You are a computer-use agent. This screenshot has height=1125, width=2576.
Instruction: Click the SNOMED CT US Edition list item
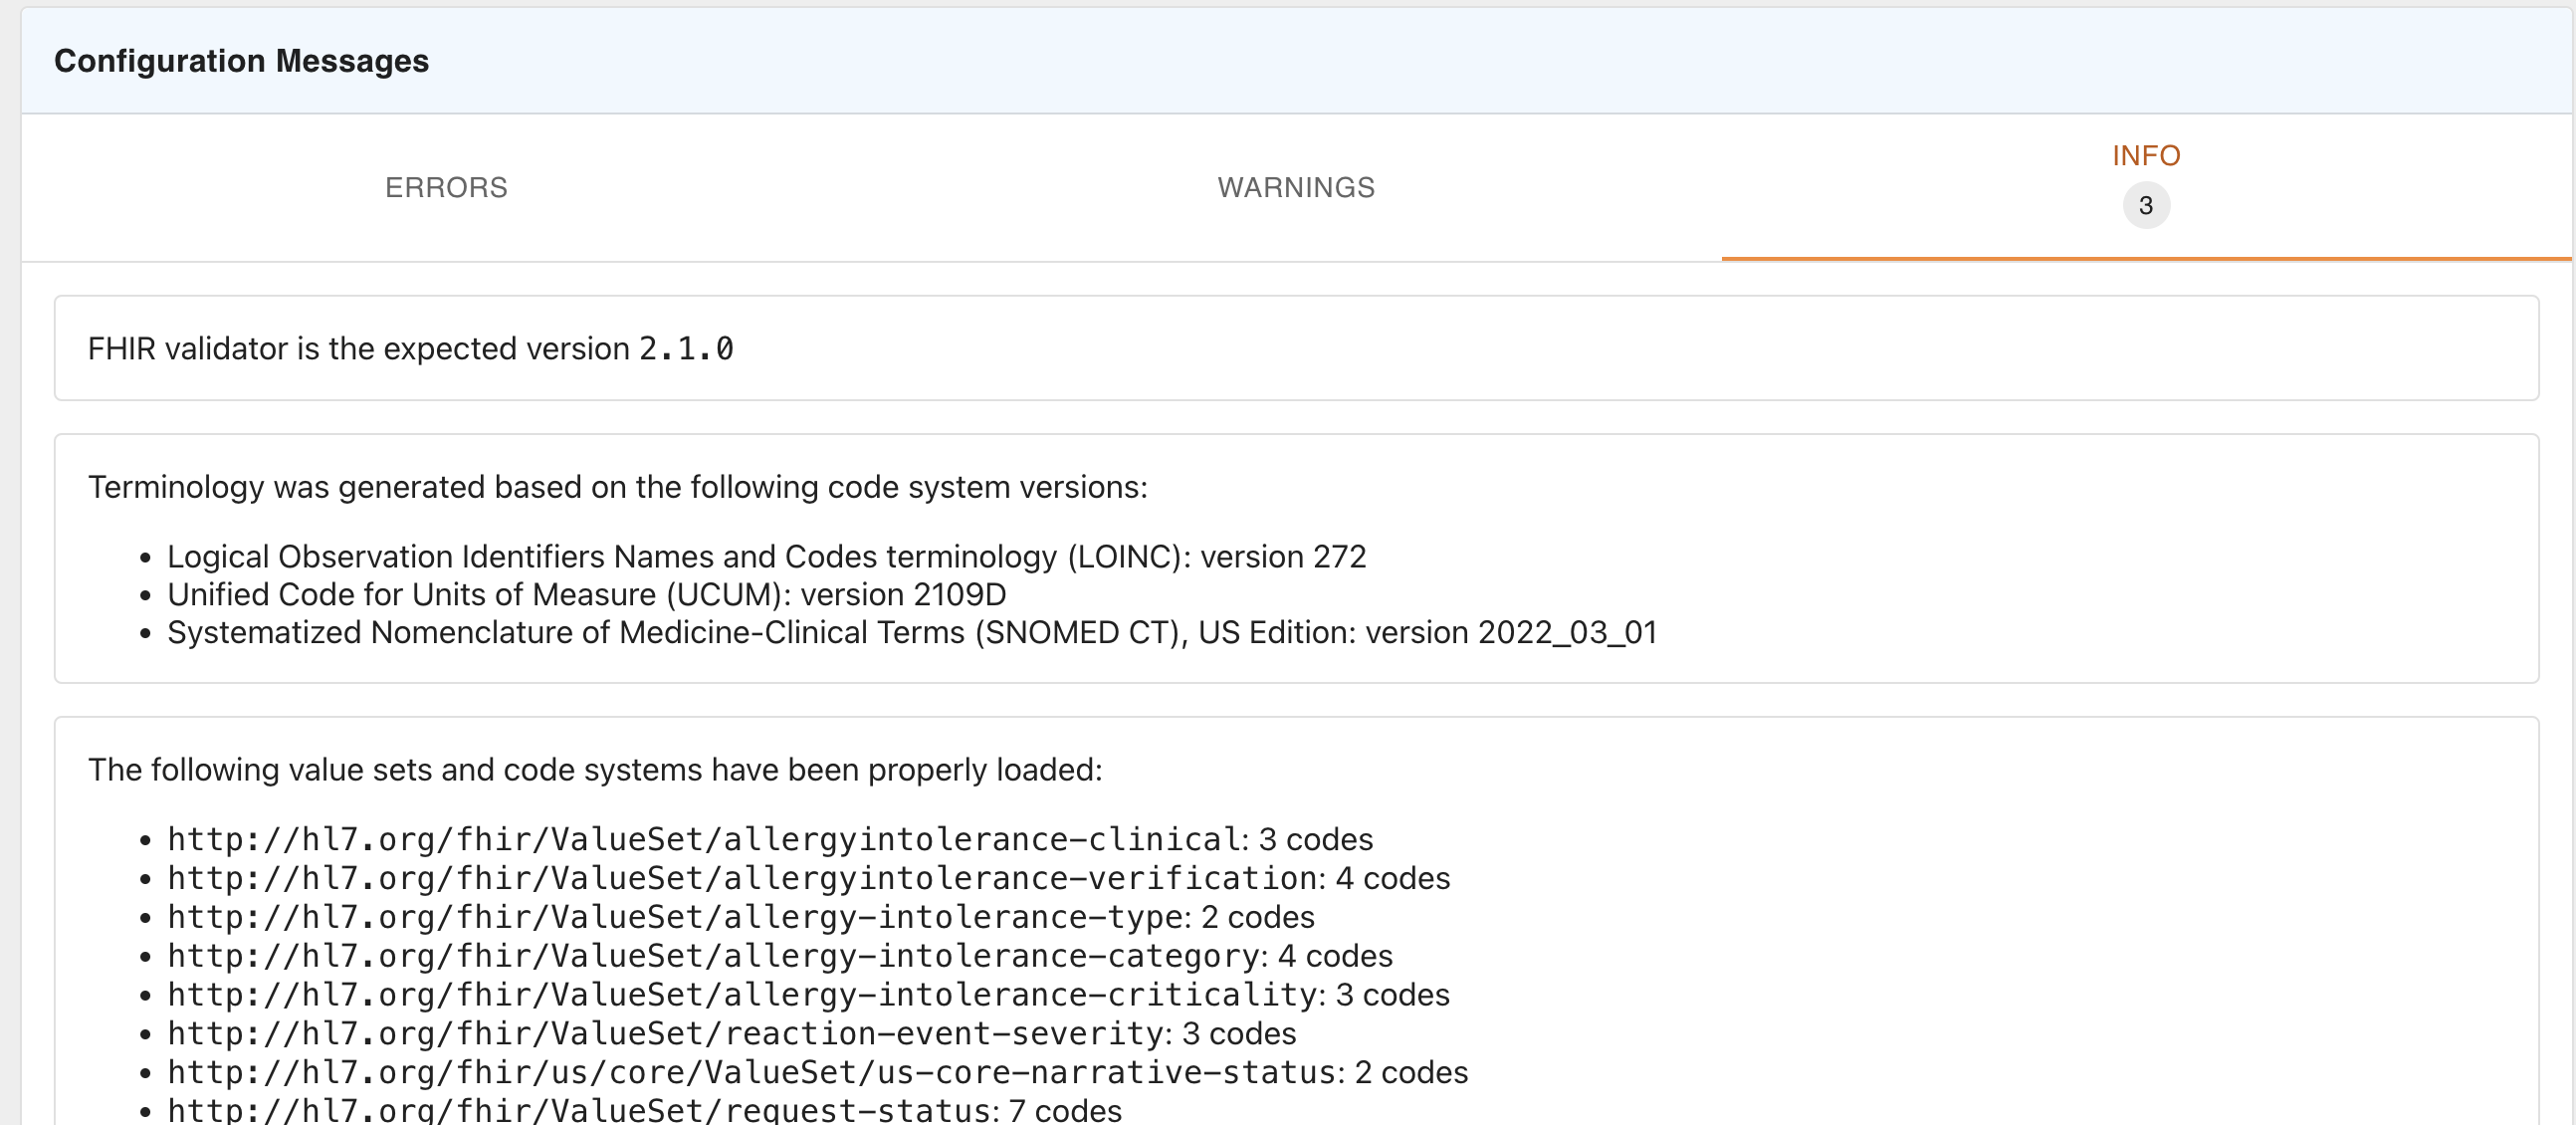tap(911, 632)
